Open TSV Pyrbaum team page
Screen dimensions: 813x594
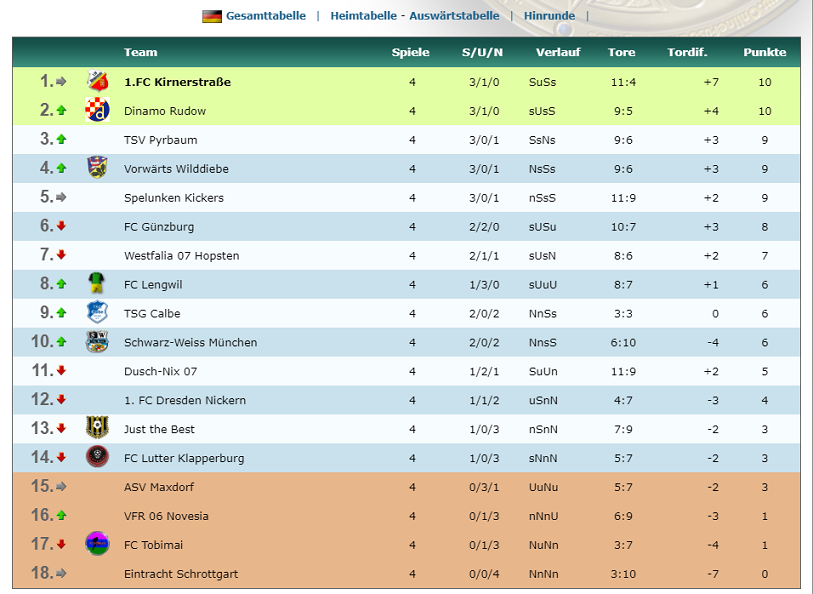coord(161,140)
